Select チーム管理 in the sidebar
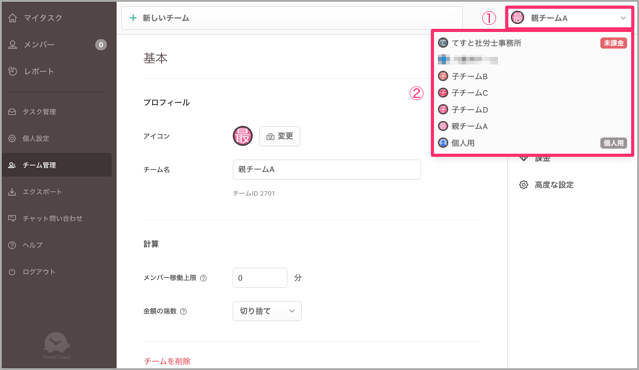This screenshot has height=370, width=639. (x=57, y=165)
